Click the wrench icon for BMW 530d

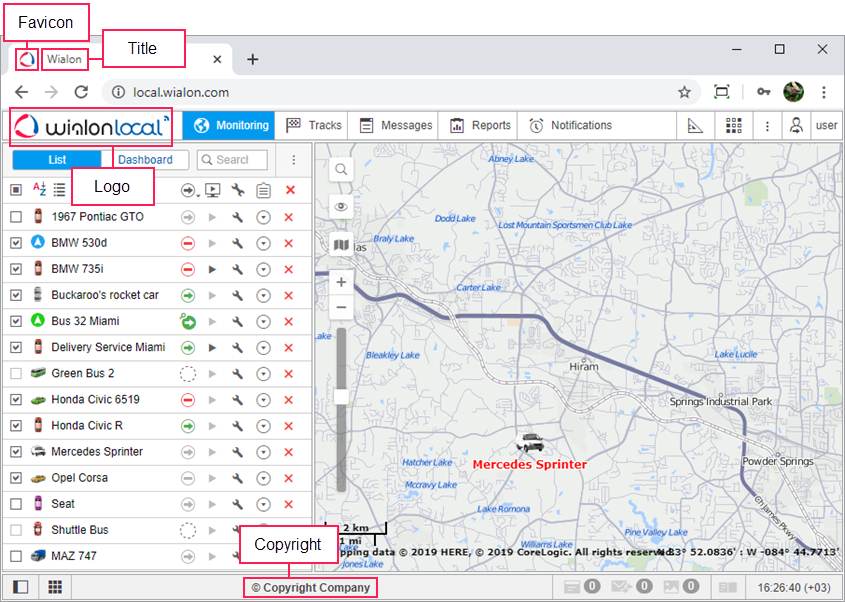tap(237, 243)
